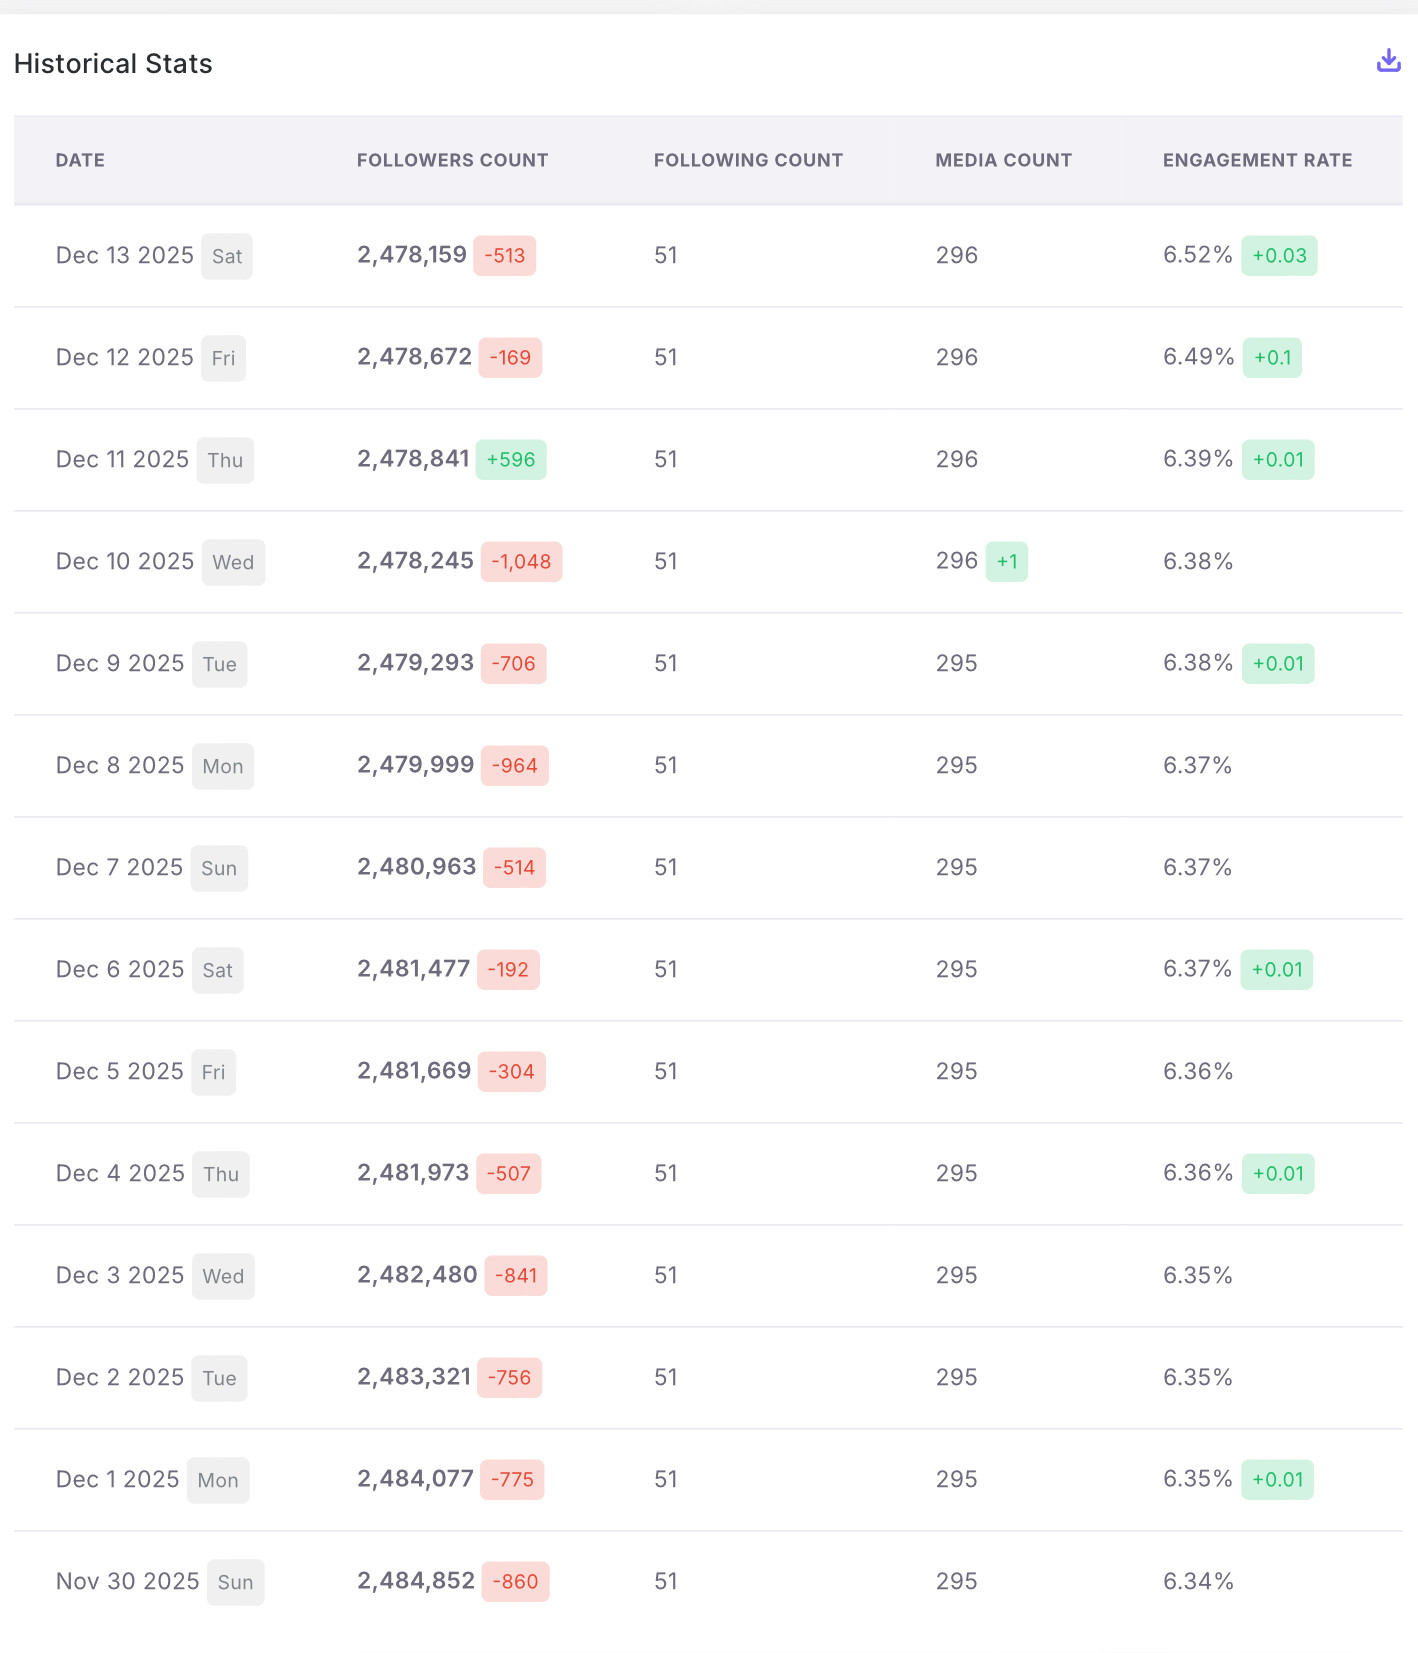Select the Nov 30 2025 date row
1418x1653 pixels.
pos(708,1581)
